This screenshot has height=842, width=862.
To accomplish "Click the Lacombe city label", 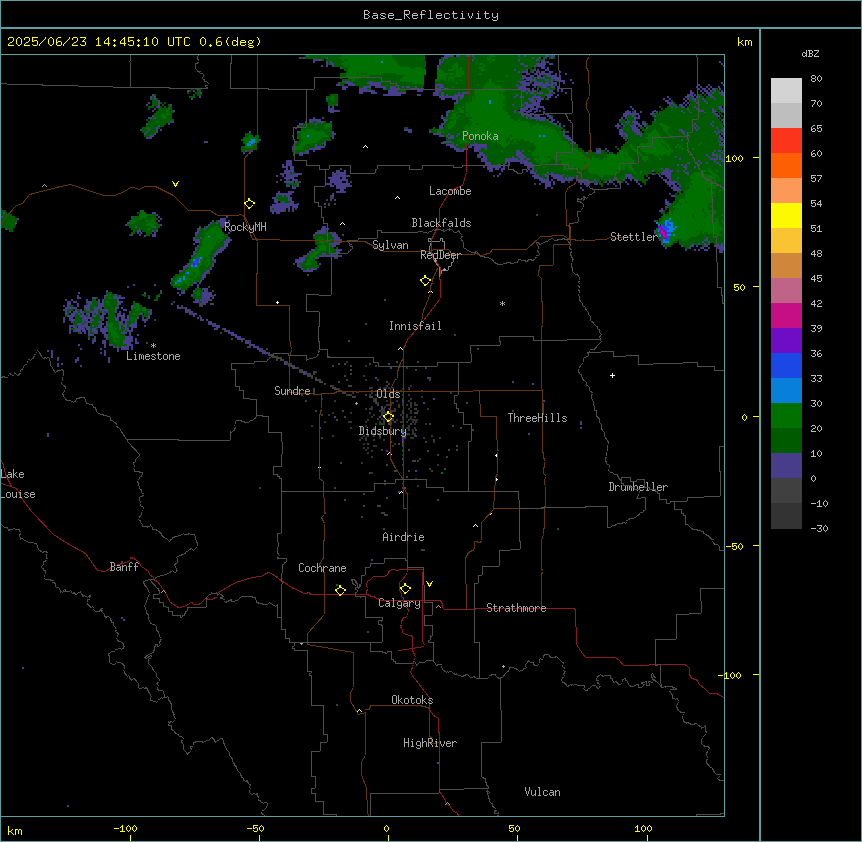I will coord(450,191).
